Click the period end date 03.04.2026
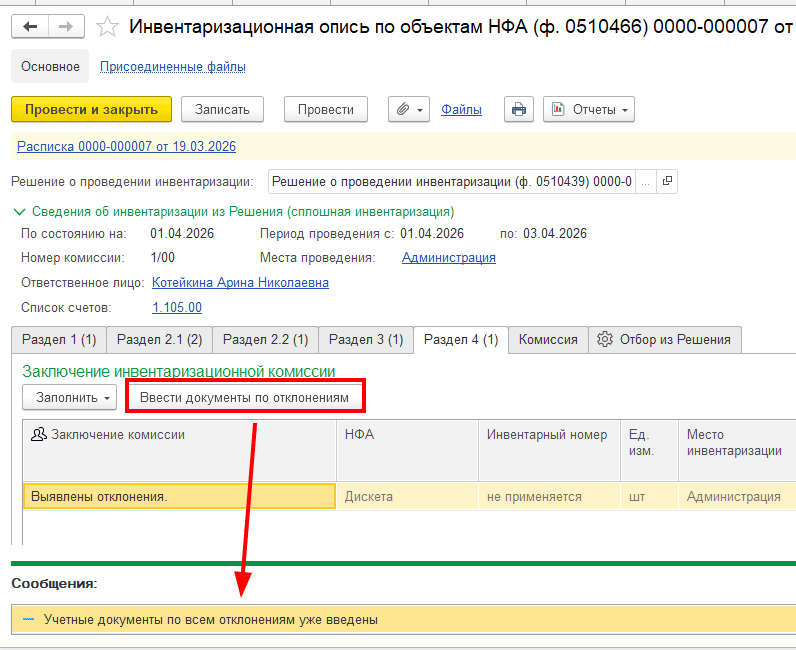Screen dimensions: 796x650 pyautogui.click(x=555, y=234)
